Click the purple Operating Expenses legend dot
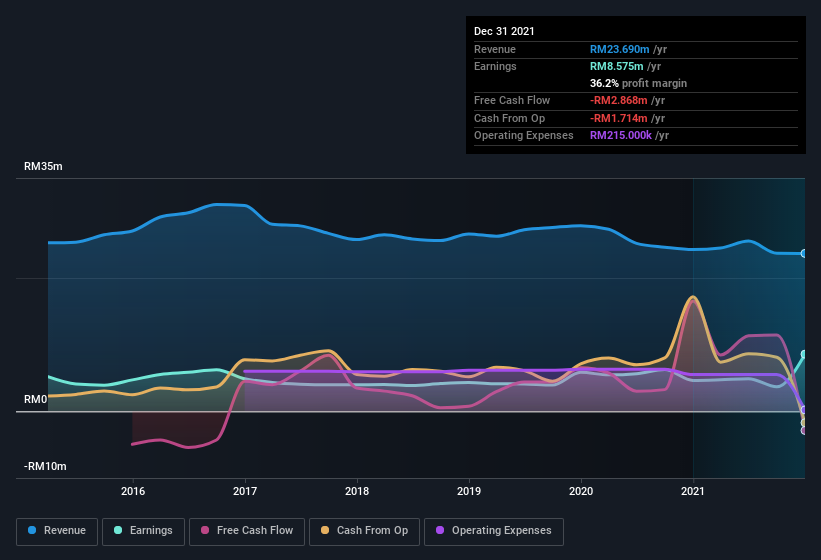The width and height of the screenshot is (821, 560). [441, 531]
